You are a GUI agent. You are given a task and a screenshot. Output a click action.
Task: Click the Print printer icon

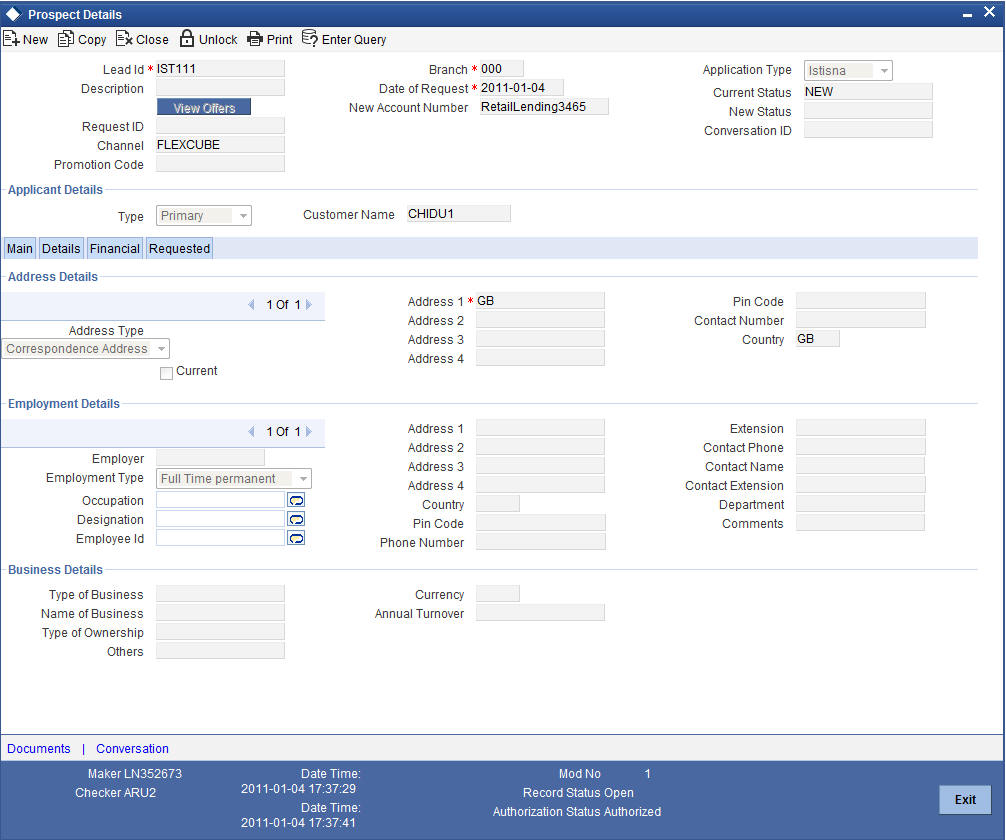[x=255, y=39]
